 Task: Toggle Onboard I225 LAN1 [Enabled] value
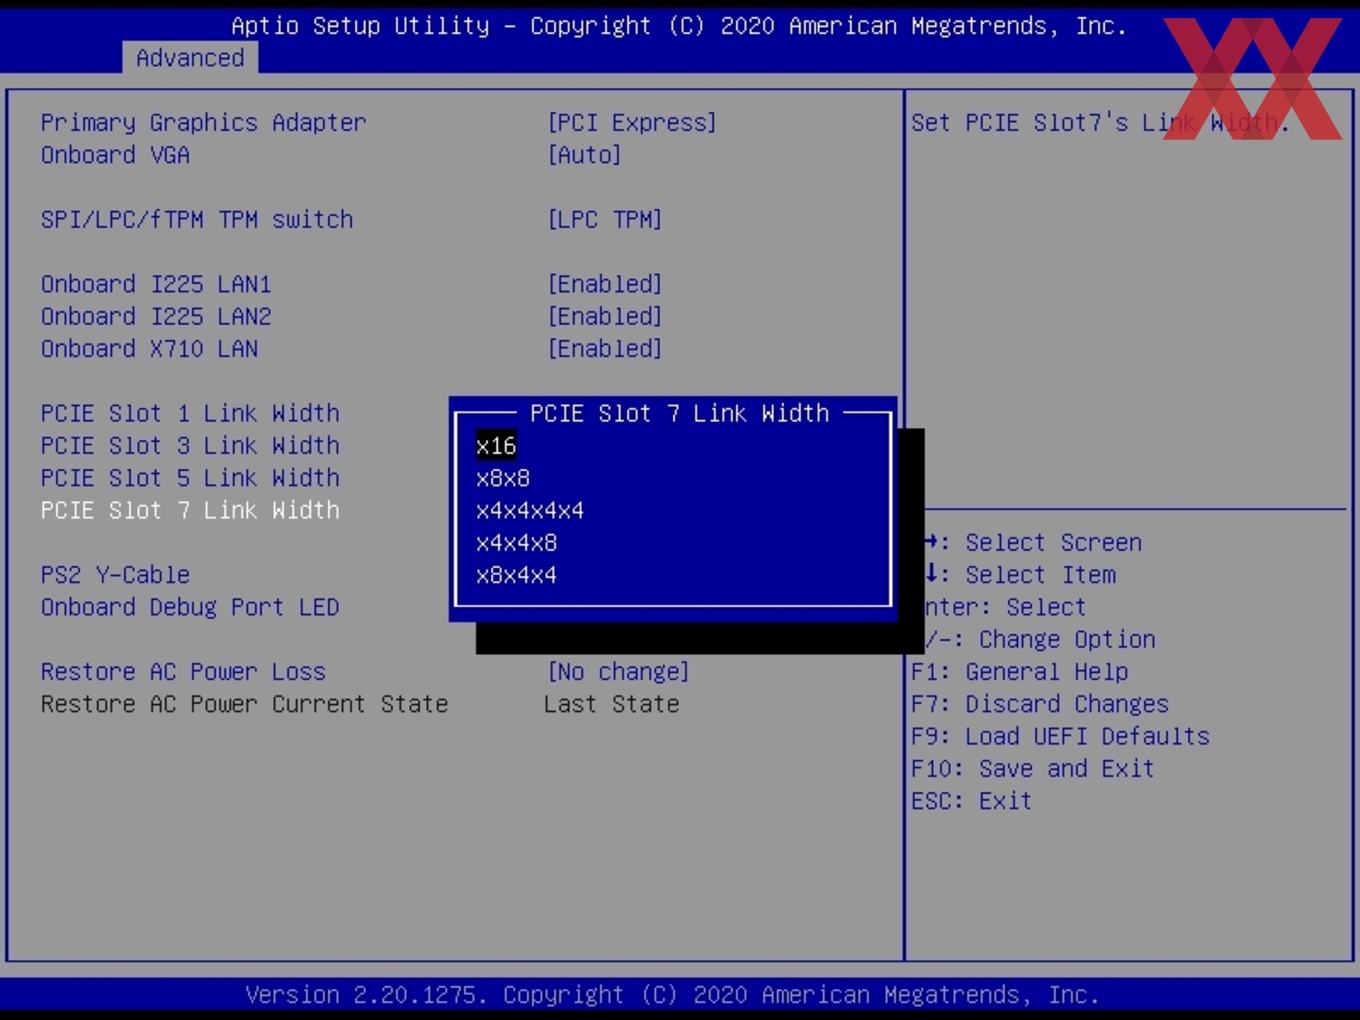[x=604, y=284]
